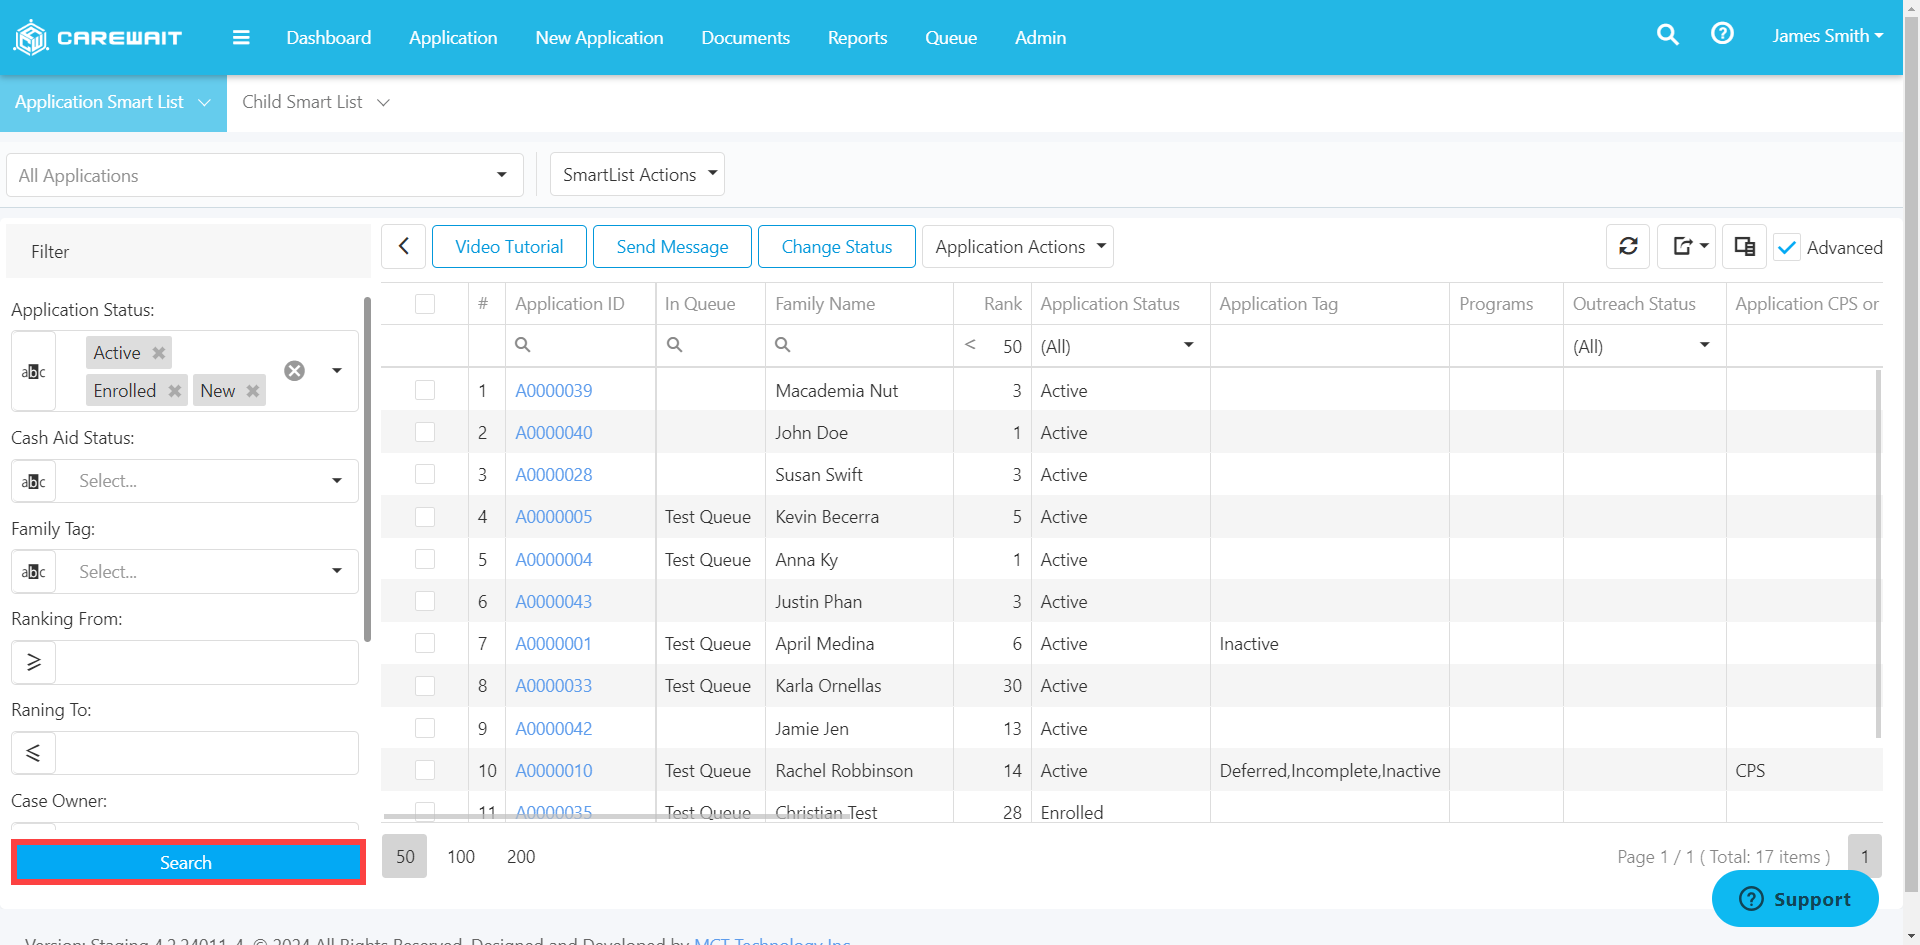Click the In Queue column search icon
Screen dimensions: 1920x945
[674, 345]
